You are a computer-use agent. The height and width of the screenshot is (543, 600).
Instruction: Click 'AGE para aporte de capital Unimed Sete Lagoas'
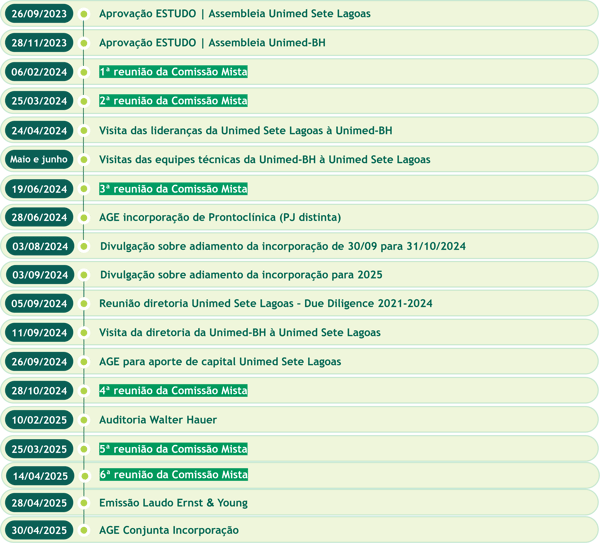point(220,362)
